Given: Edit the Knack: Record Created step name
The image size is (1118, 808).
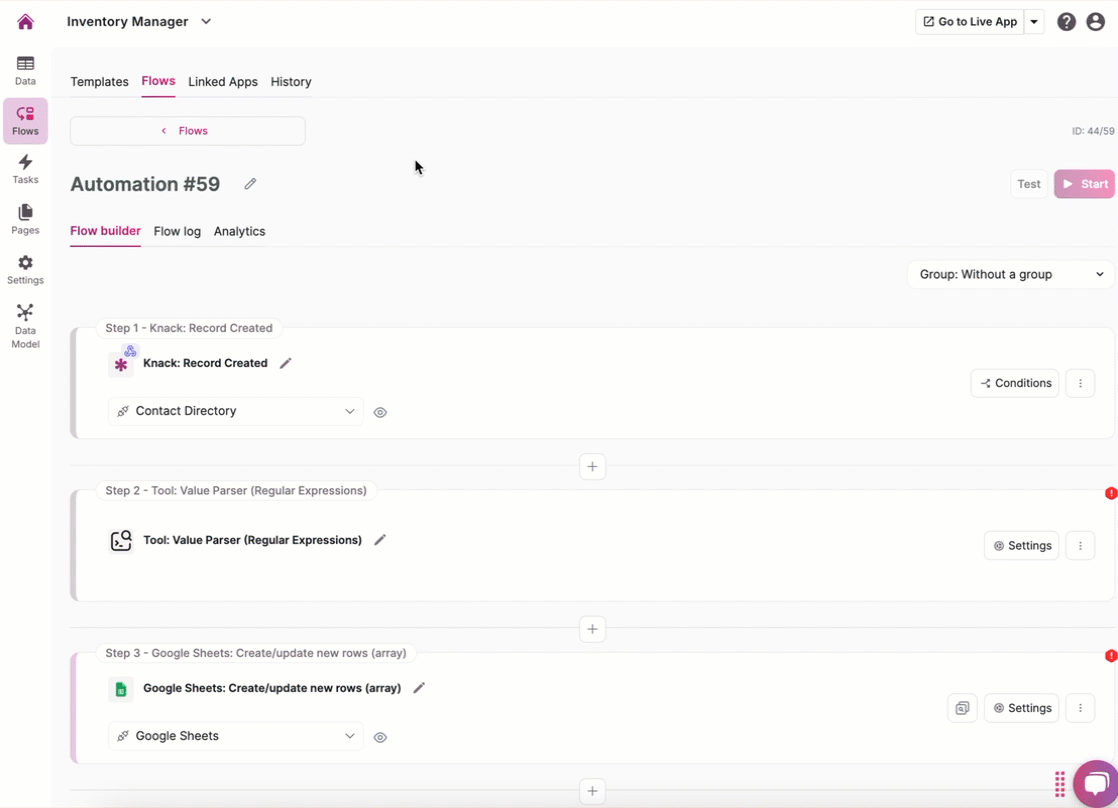Looking at the screenshot, I should (x=285, y=363).
